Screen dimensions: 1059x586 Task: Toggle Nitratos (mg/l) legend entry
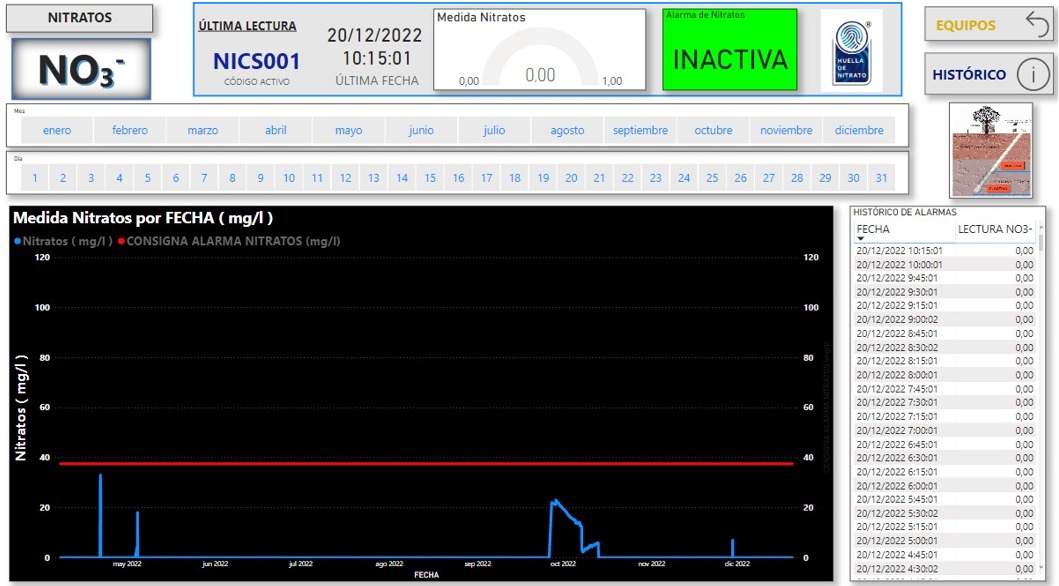click(x=63, y=241)
